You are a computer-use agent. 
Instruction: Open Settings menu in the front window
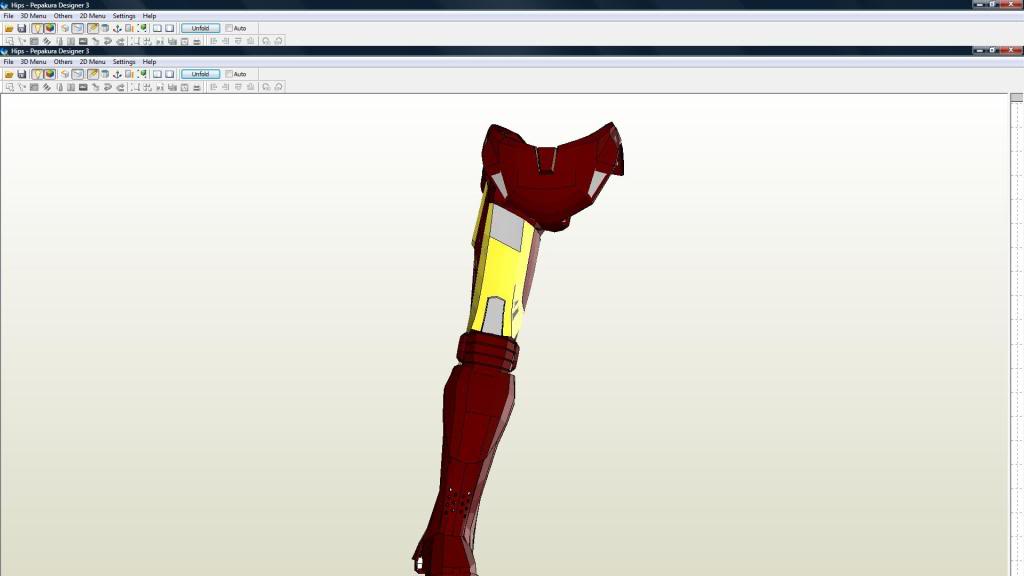124,62
